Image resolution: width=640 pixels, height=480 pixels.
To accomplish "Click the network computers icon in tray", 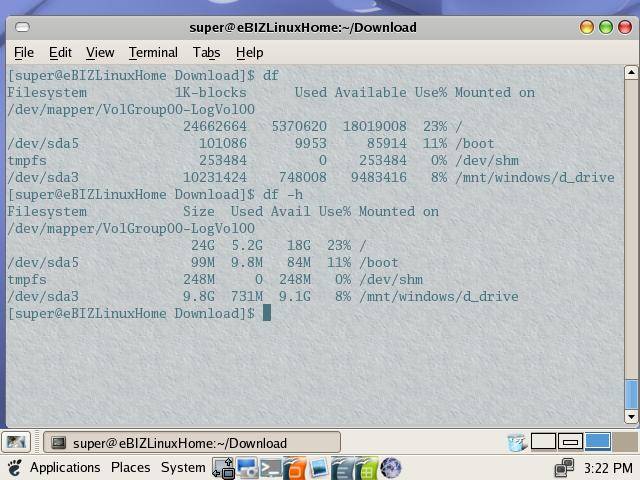I will (565, 467).
